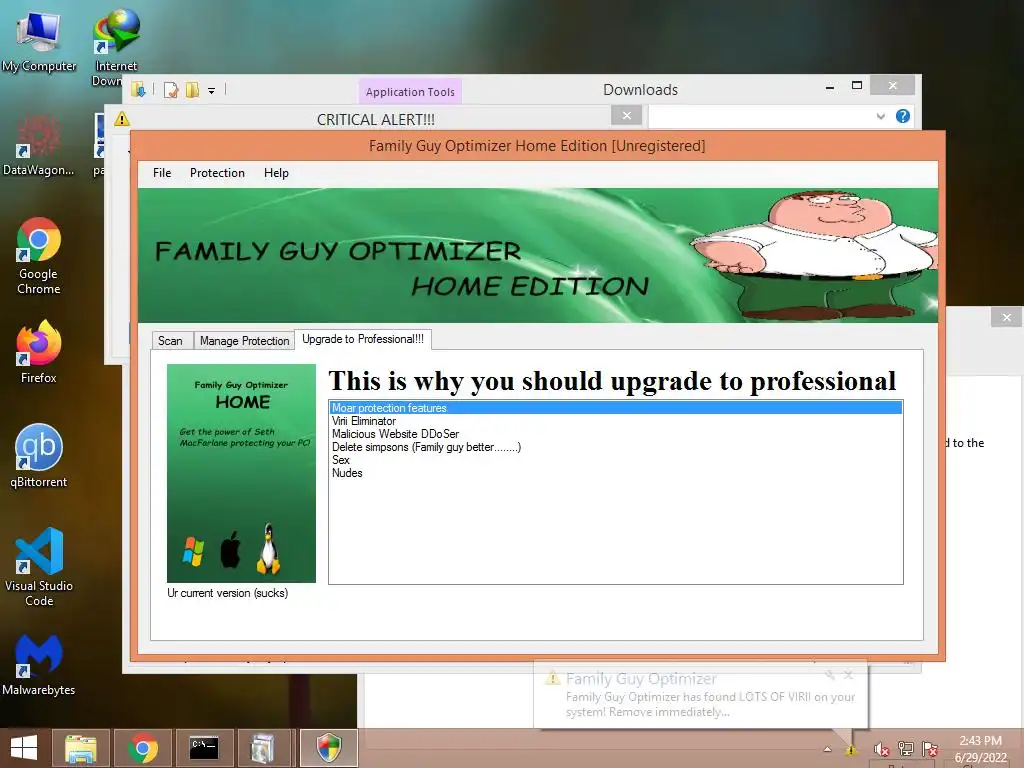Click the Peter Griffin banner image
1024x768 pixels.
pyautogui.click(x=815, y=255)
